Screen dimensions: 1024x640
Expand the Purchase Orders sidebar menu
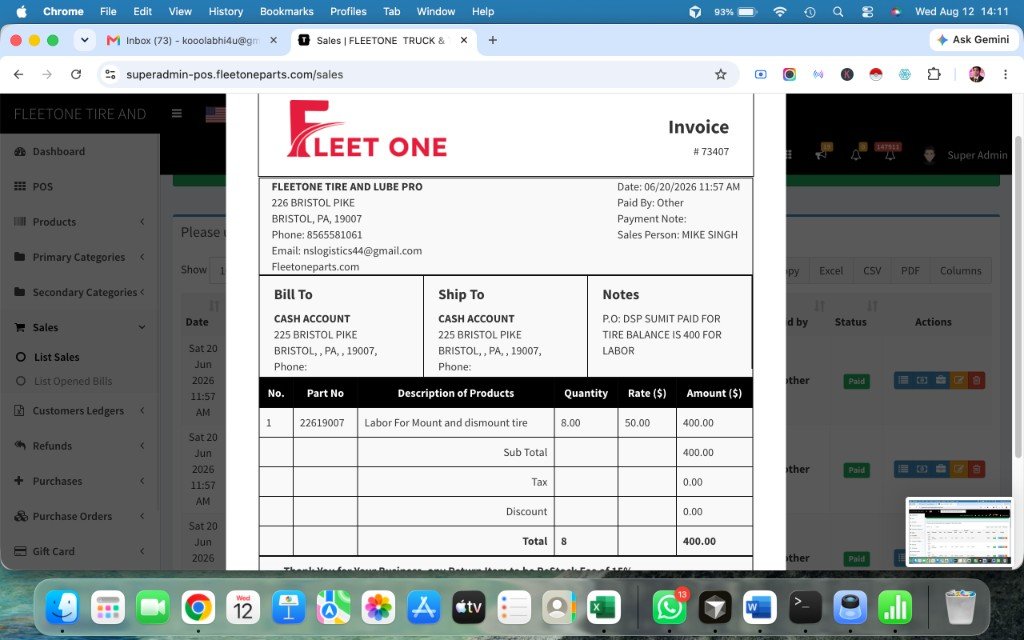78,516
